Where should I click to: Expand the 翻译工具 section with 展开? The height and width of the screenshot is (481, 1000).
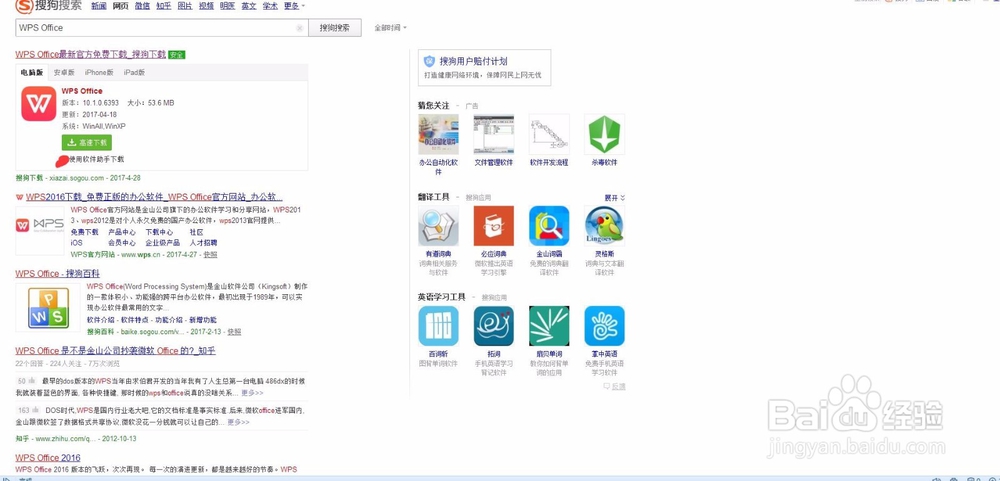point(615,198)
